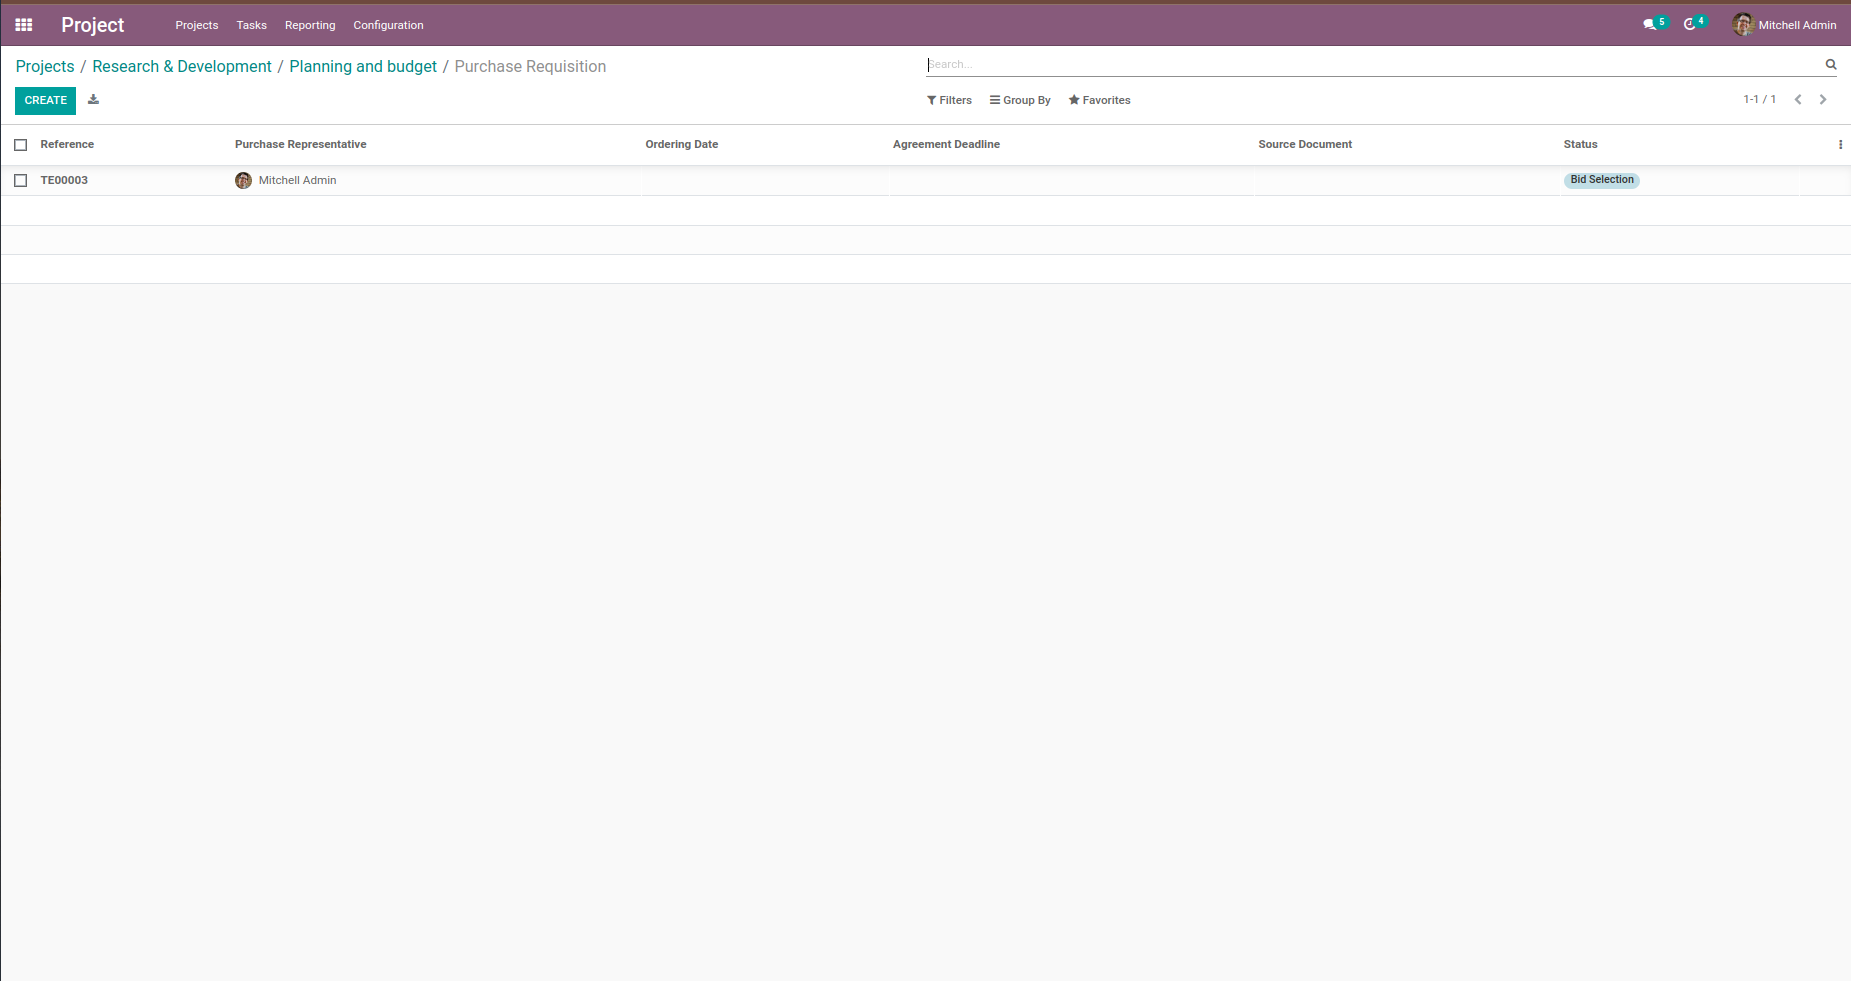Sort by Agreement Deadline column header
The width and height of the screenshot is (1851, 981).
[x=946, y=145]
